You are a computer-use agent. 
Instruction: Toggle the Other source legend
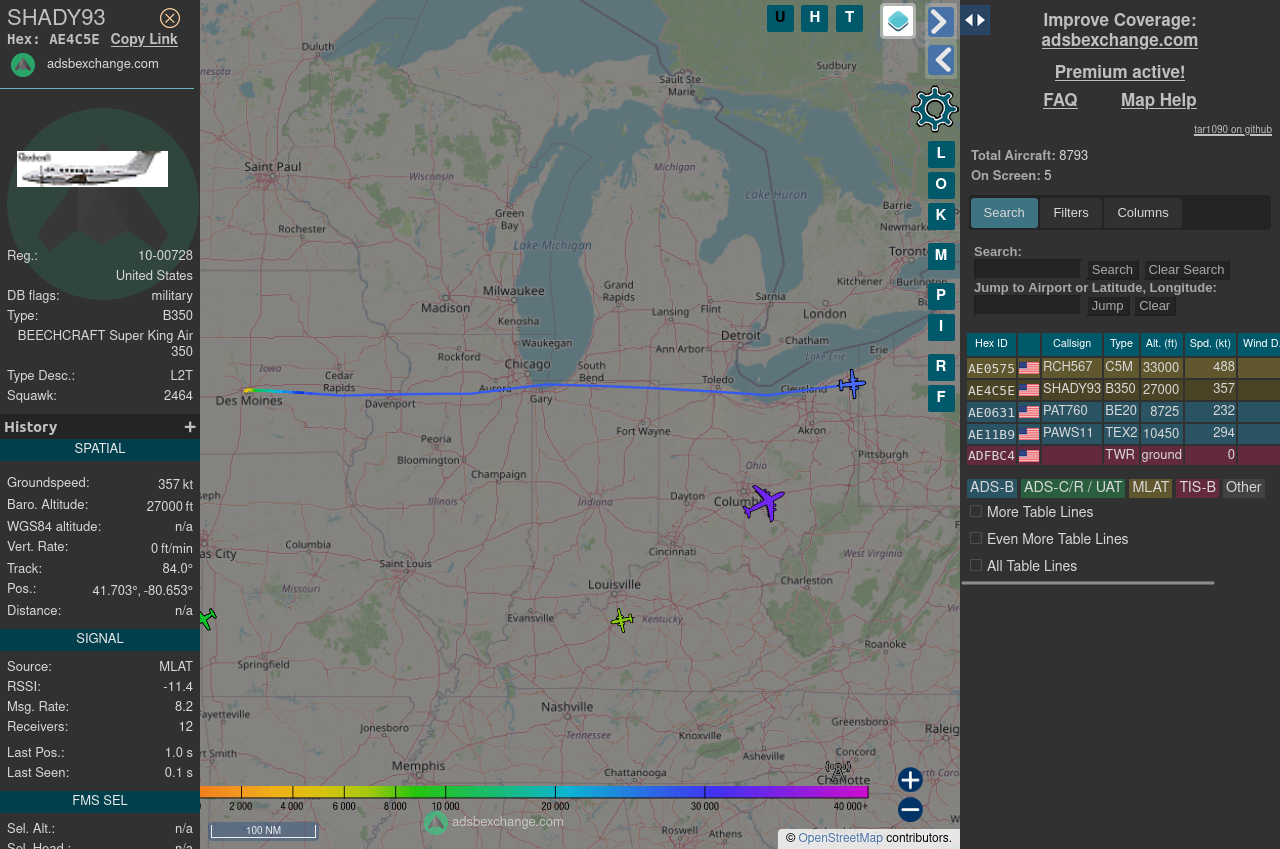(x=1243, y=488)
